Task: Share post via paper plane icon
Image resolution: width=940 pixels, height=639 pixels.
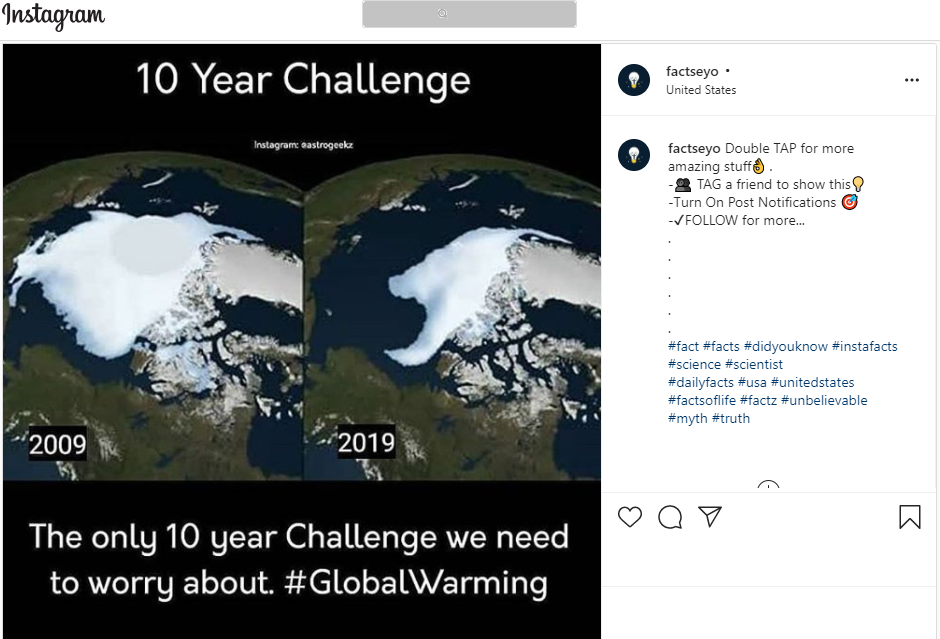Action: [710, 516]
